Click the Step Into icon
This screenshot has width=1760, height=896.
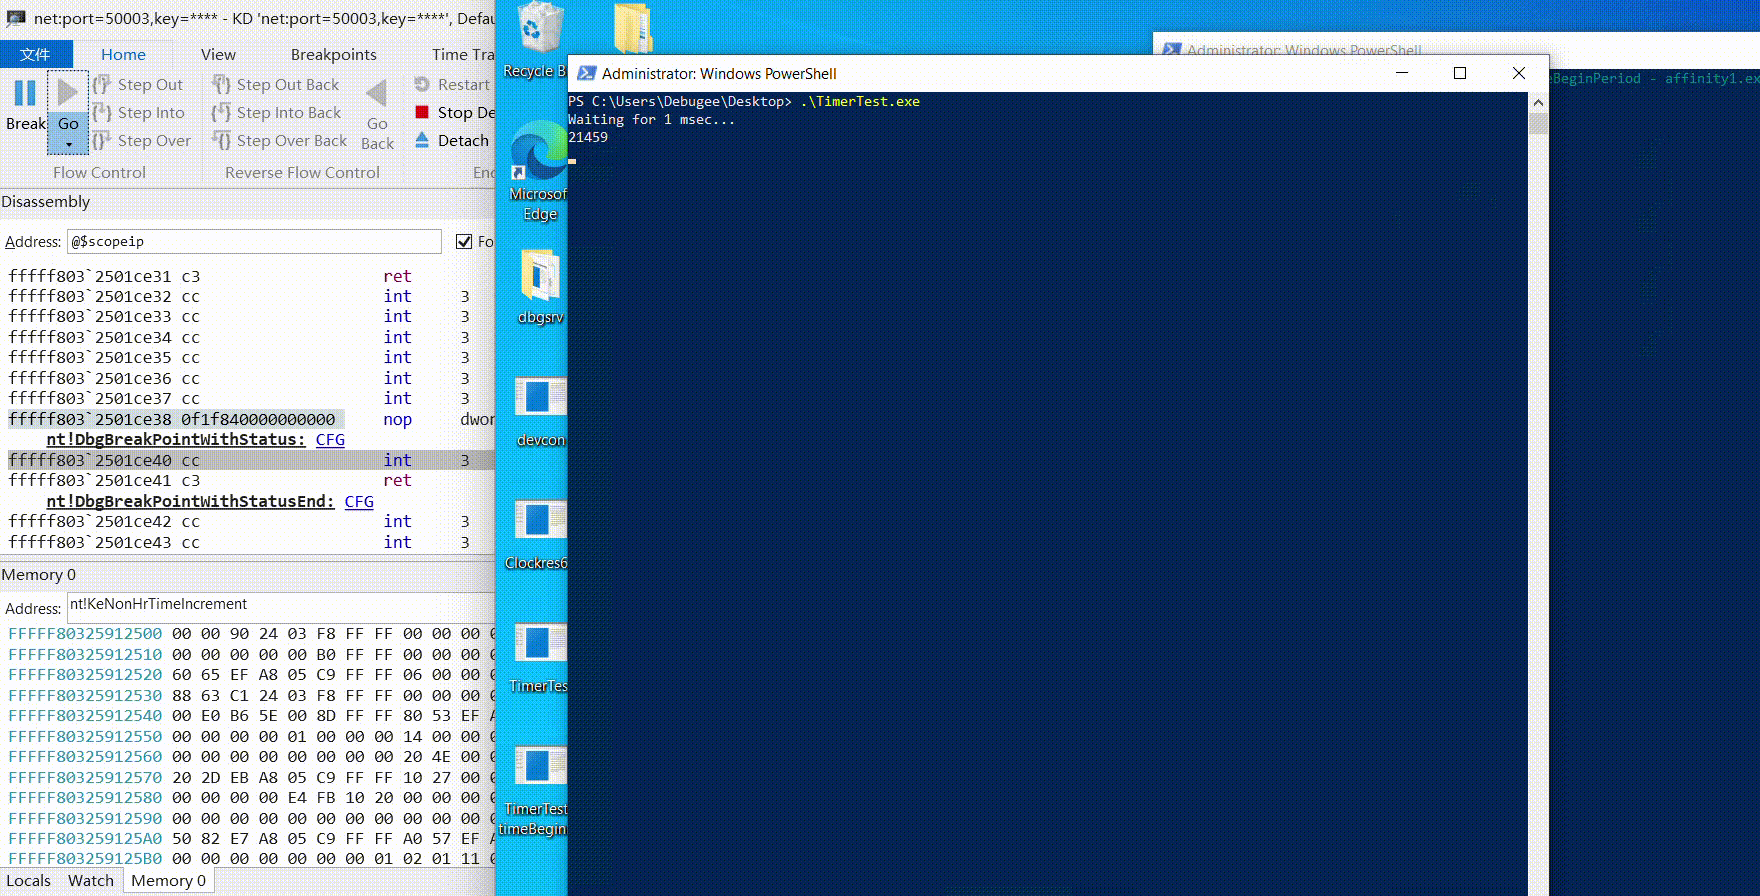102,113
